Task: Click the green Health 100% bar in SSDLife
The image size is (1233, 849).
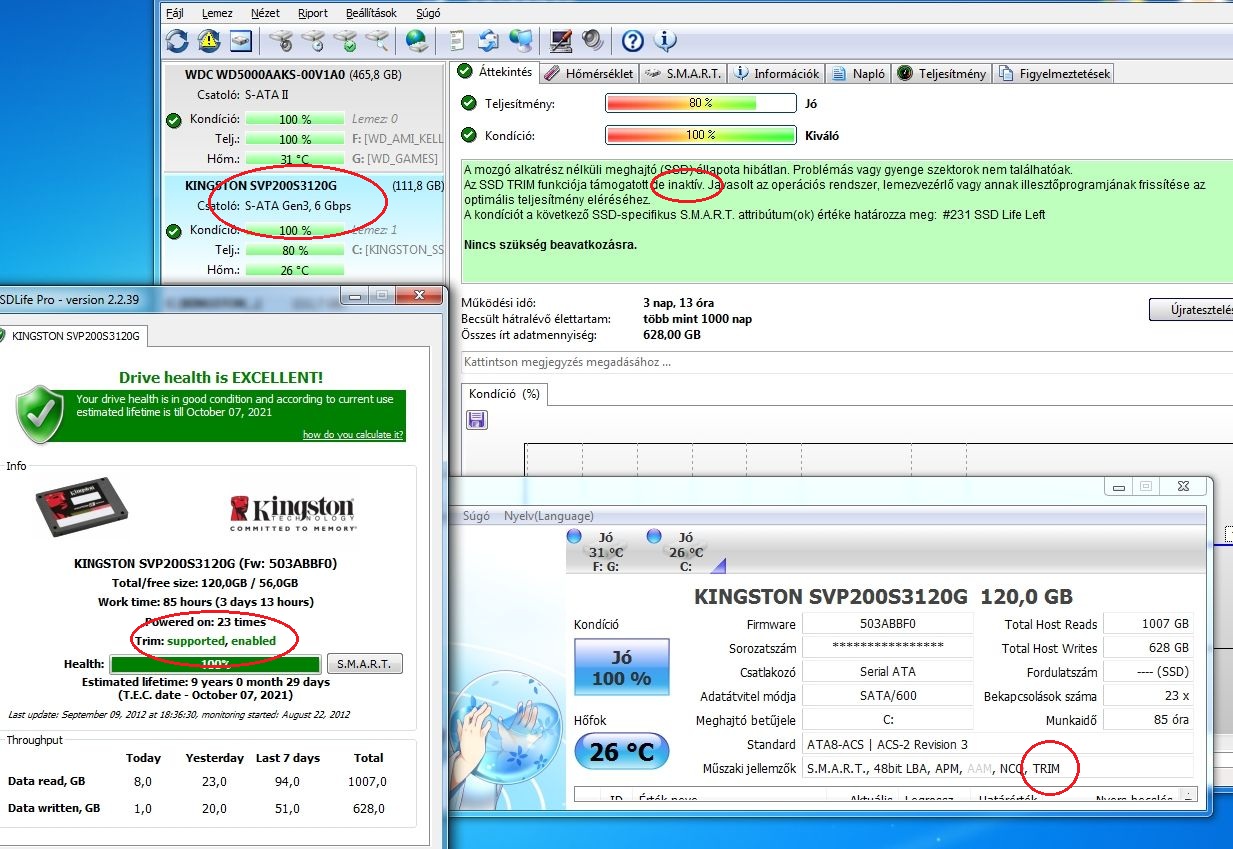Action: pos(215,664)
